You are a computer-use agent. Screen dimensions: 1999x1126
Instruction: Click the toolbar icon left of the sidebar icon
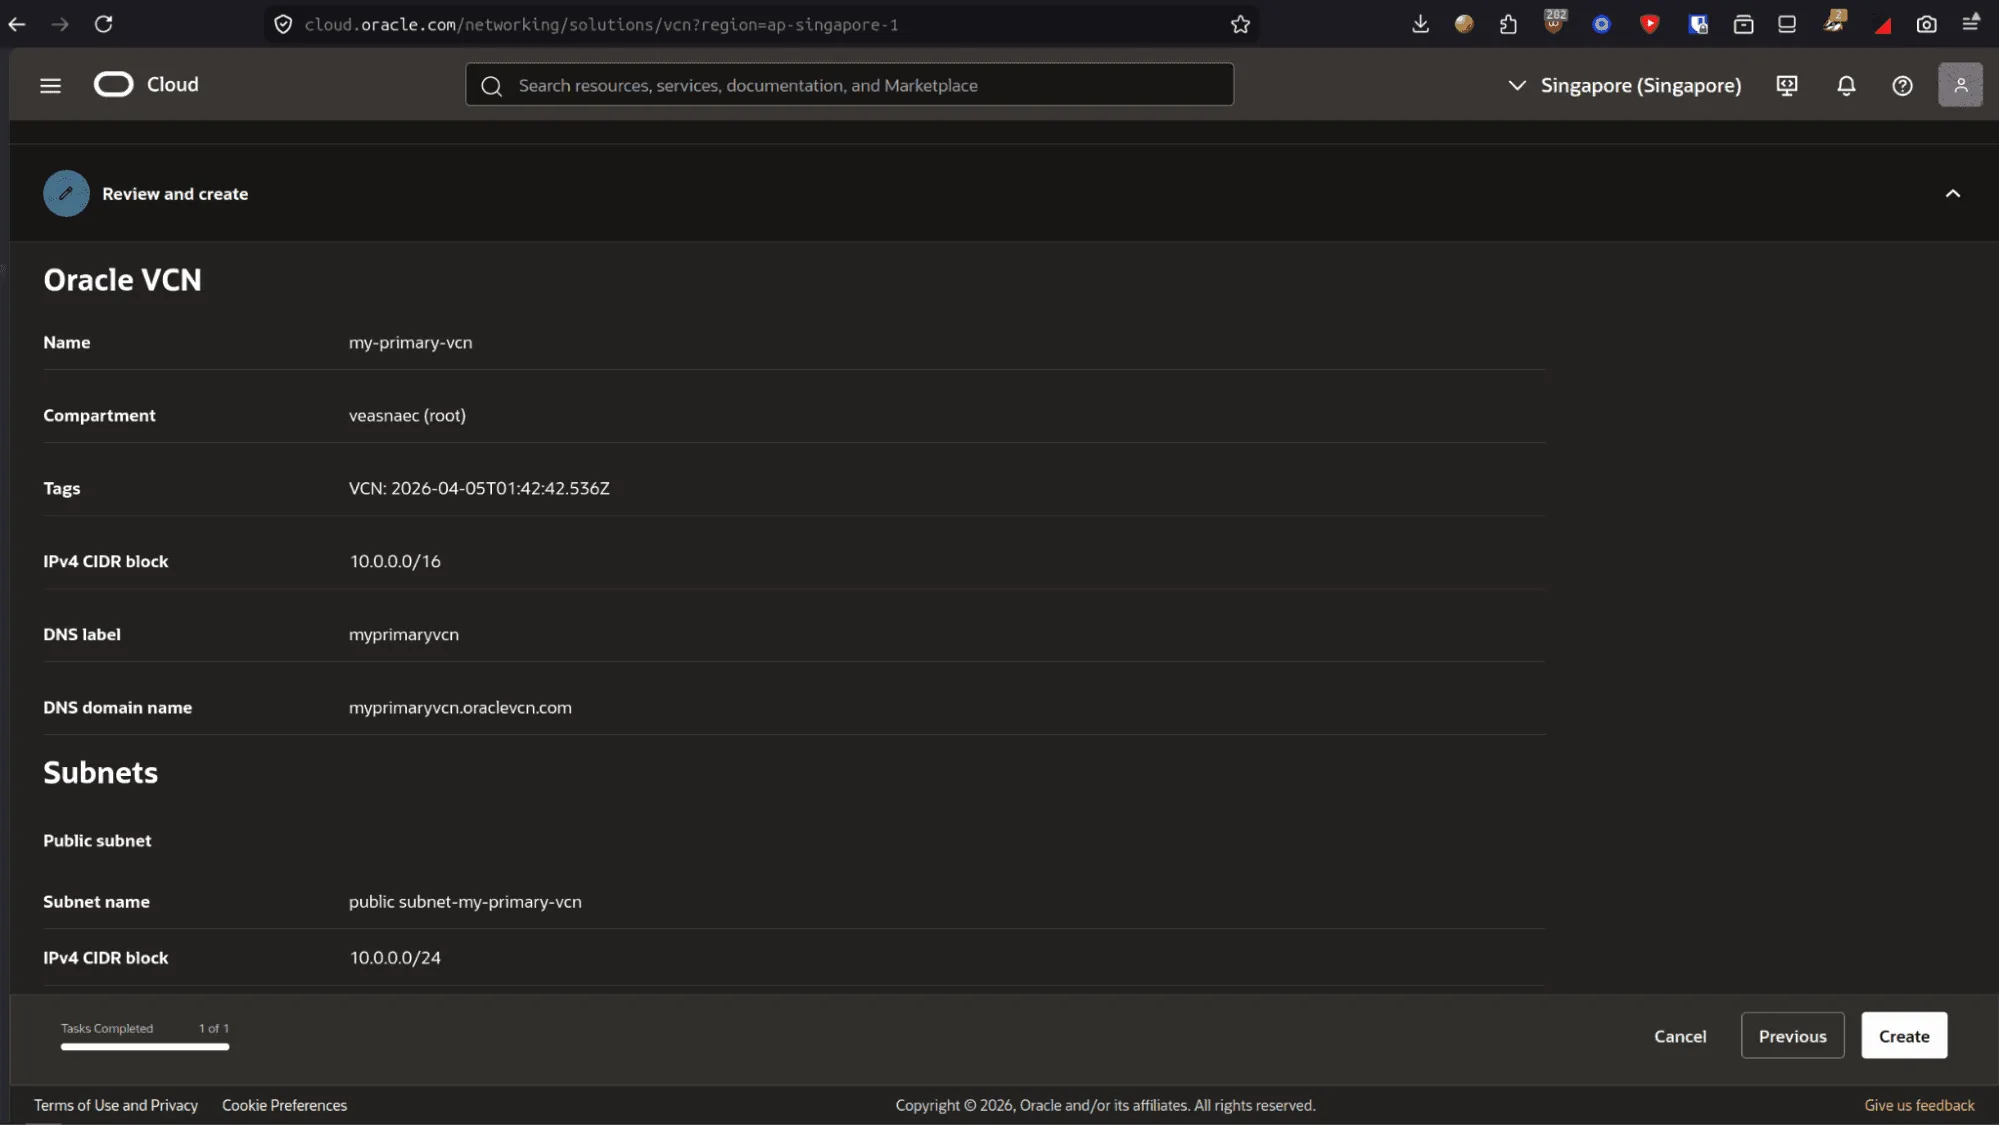click(x=1743, y=24)
